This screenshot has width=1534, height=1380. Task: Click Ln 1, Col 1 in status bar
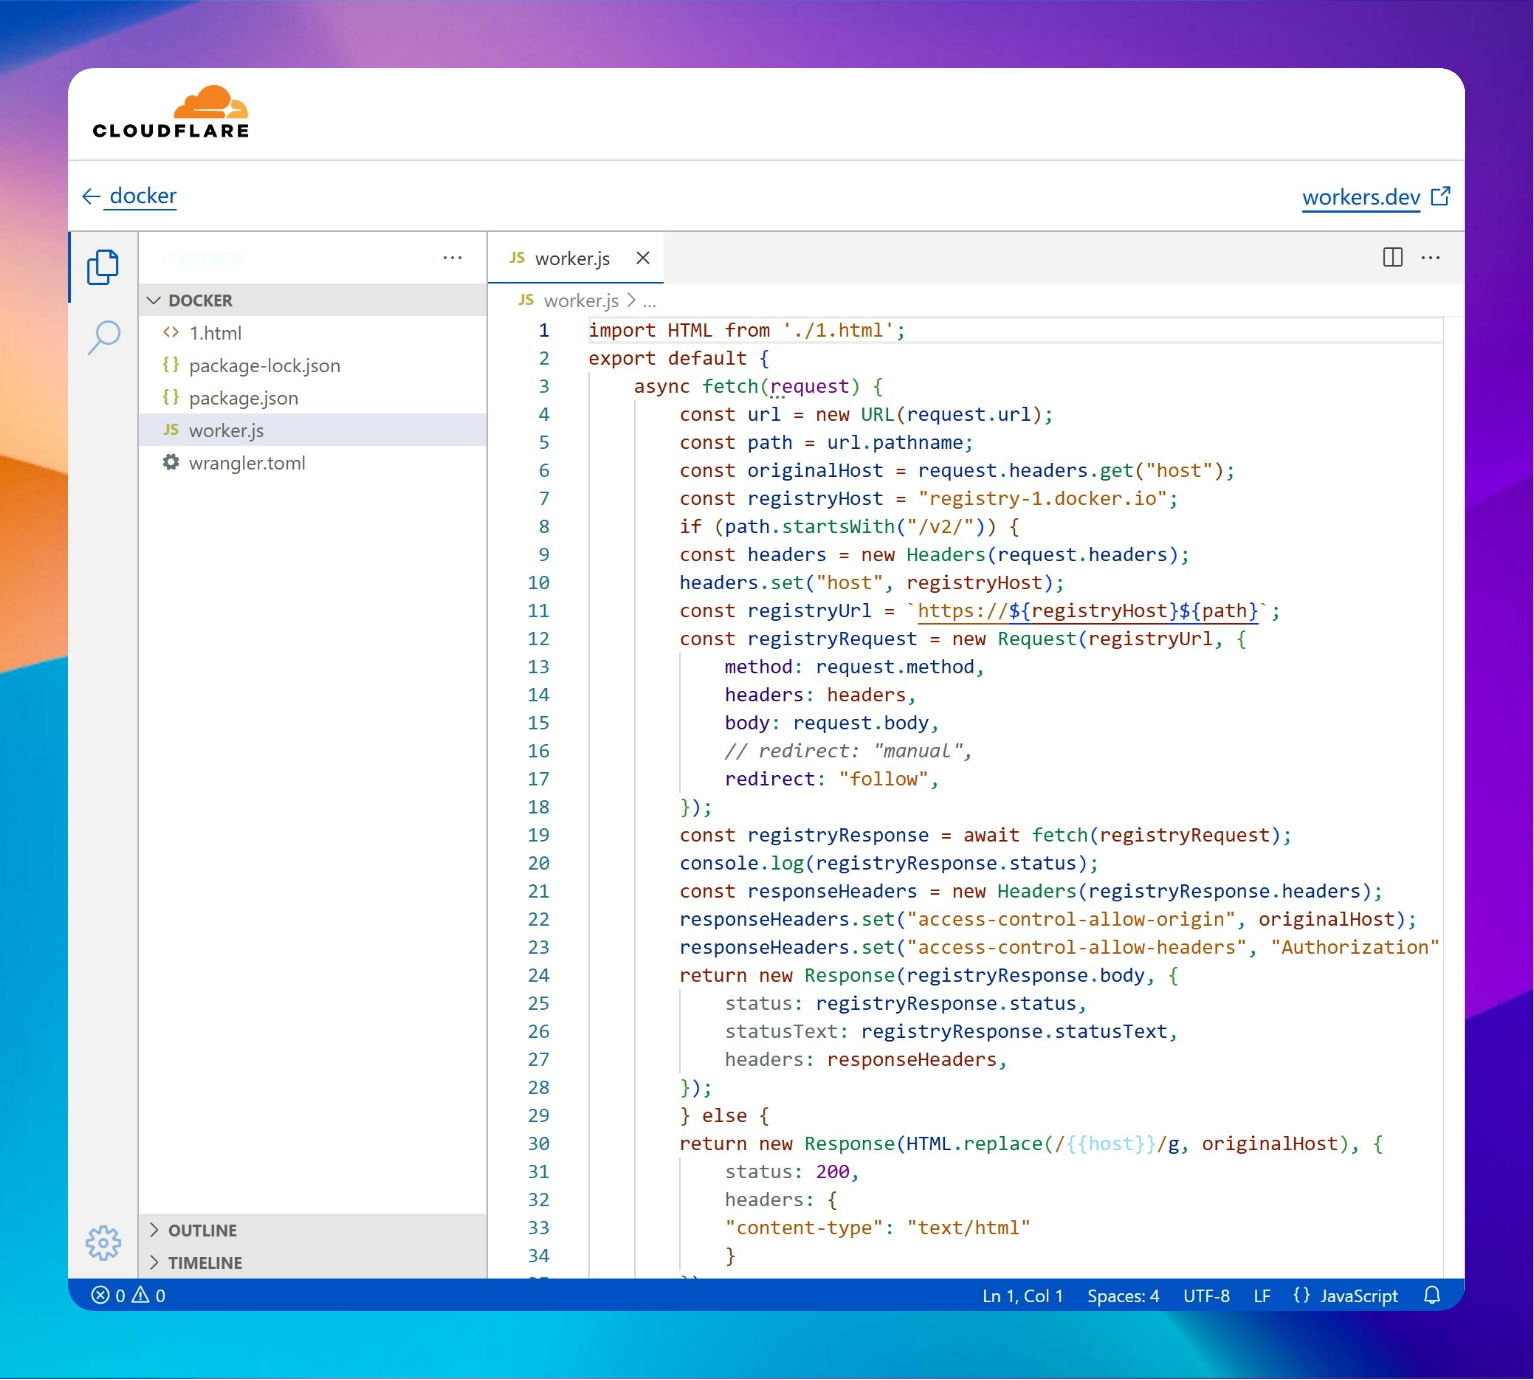1023,1296
